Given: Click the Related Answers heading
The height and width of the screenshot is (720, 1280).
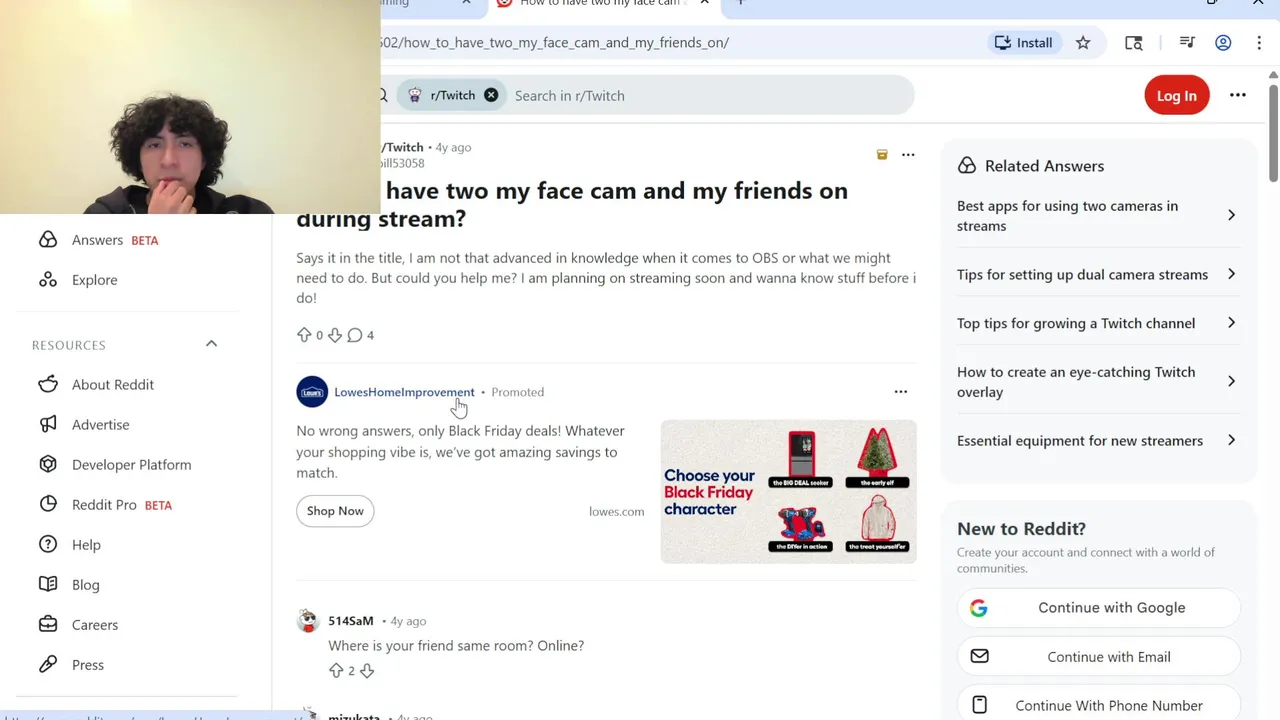Looking at the screenshot, I should coord(1044,166).
